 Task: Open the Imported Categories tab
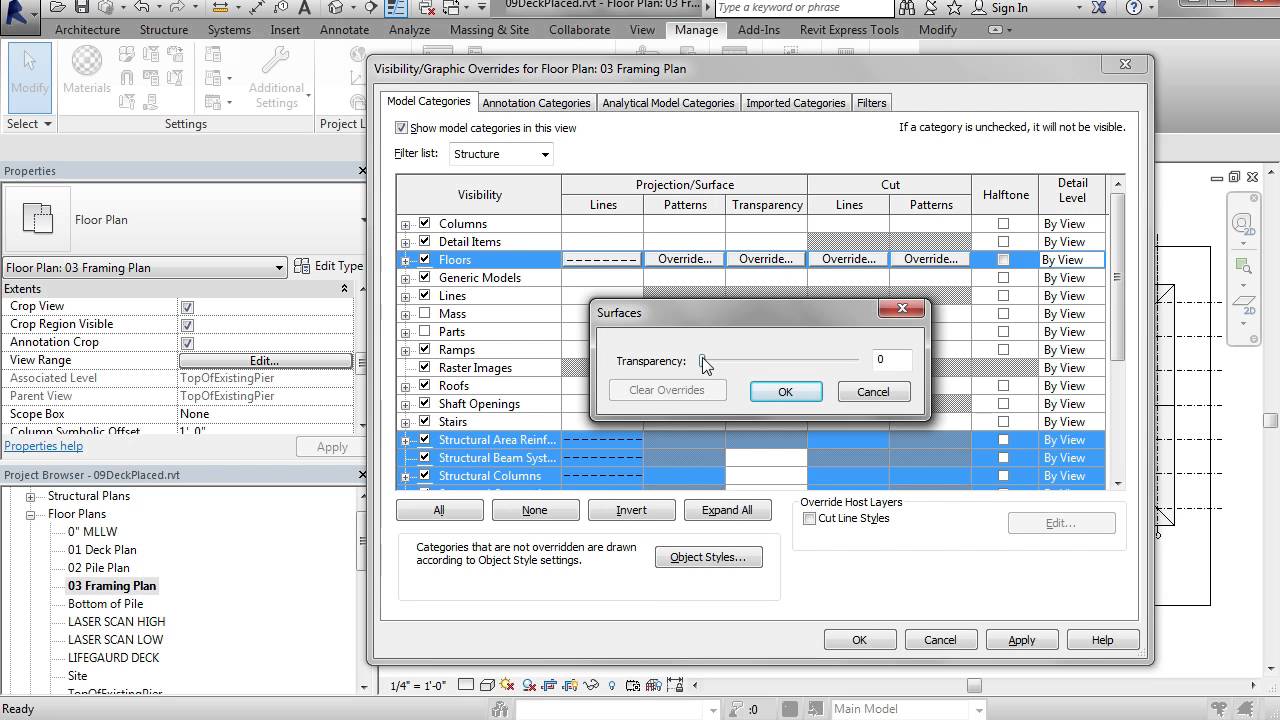(795, 103)
